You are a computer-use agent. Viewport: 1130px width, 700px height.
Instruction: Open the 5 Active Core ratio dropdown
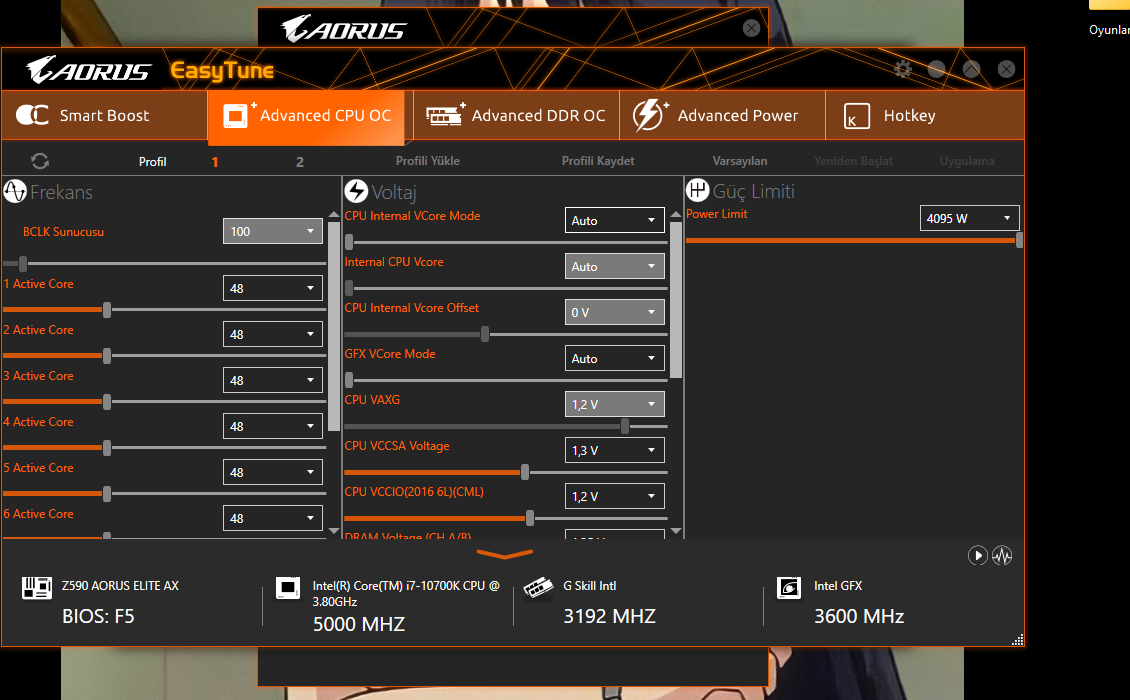(x=272, y=472)
